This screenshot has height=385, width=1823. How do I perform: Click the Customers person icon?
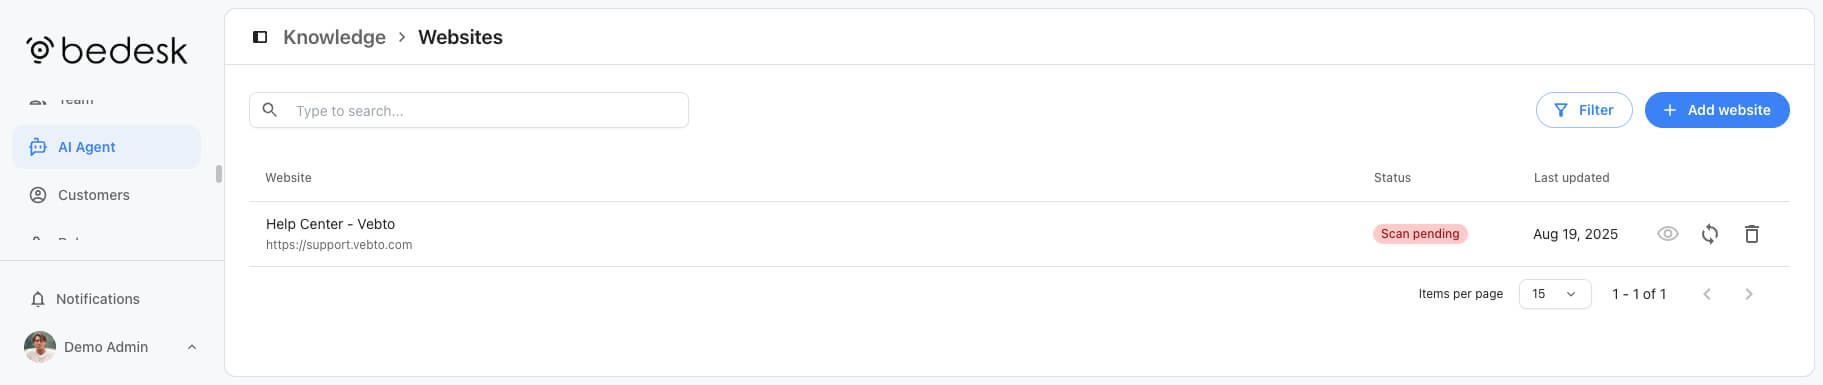pyautogui.click(x=38, y=195)
